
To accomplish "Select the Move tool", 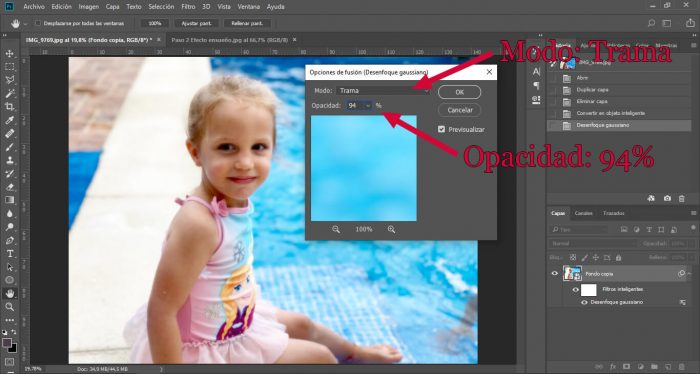I will tap(9, 54).
